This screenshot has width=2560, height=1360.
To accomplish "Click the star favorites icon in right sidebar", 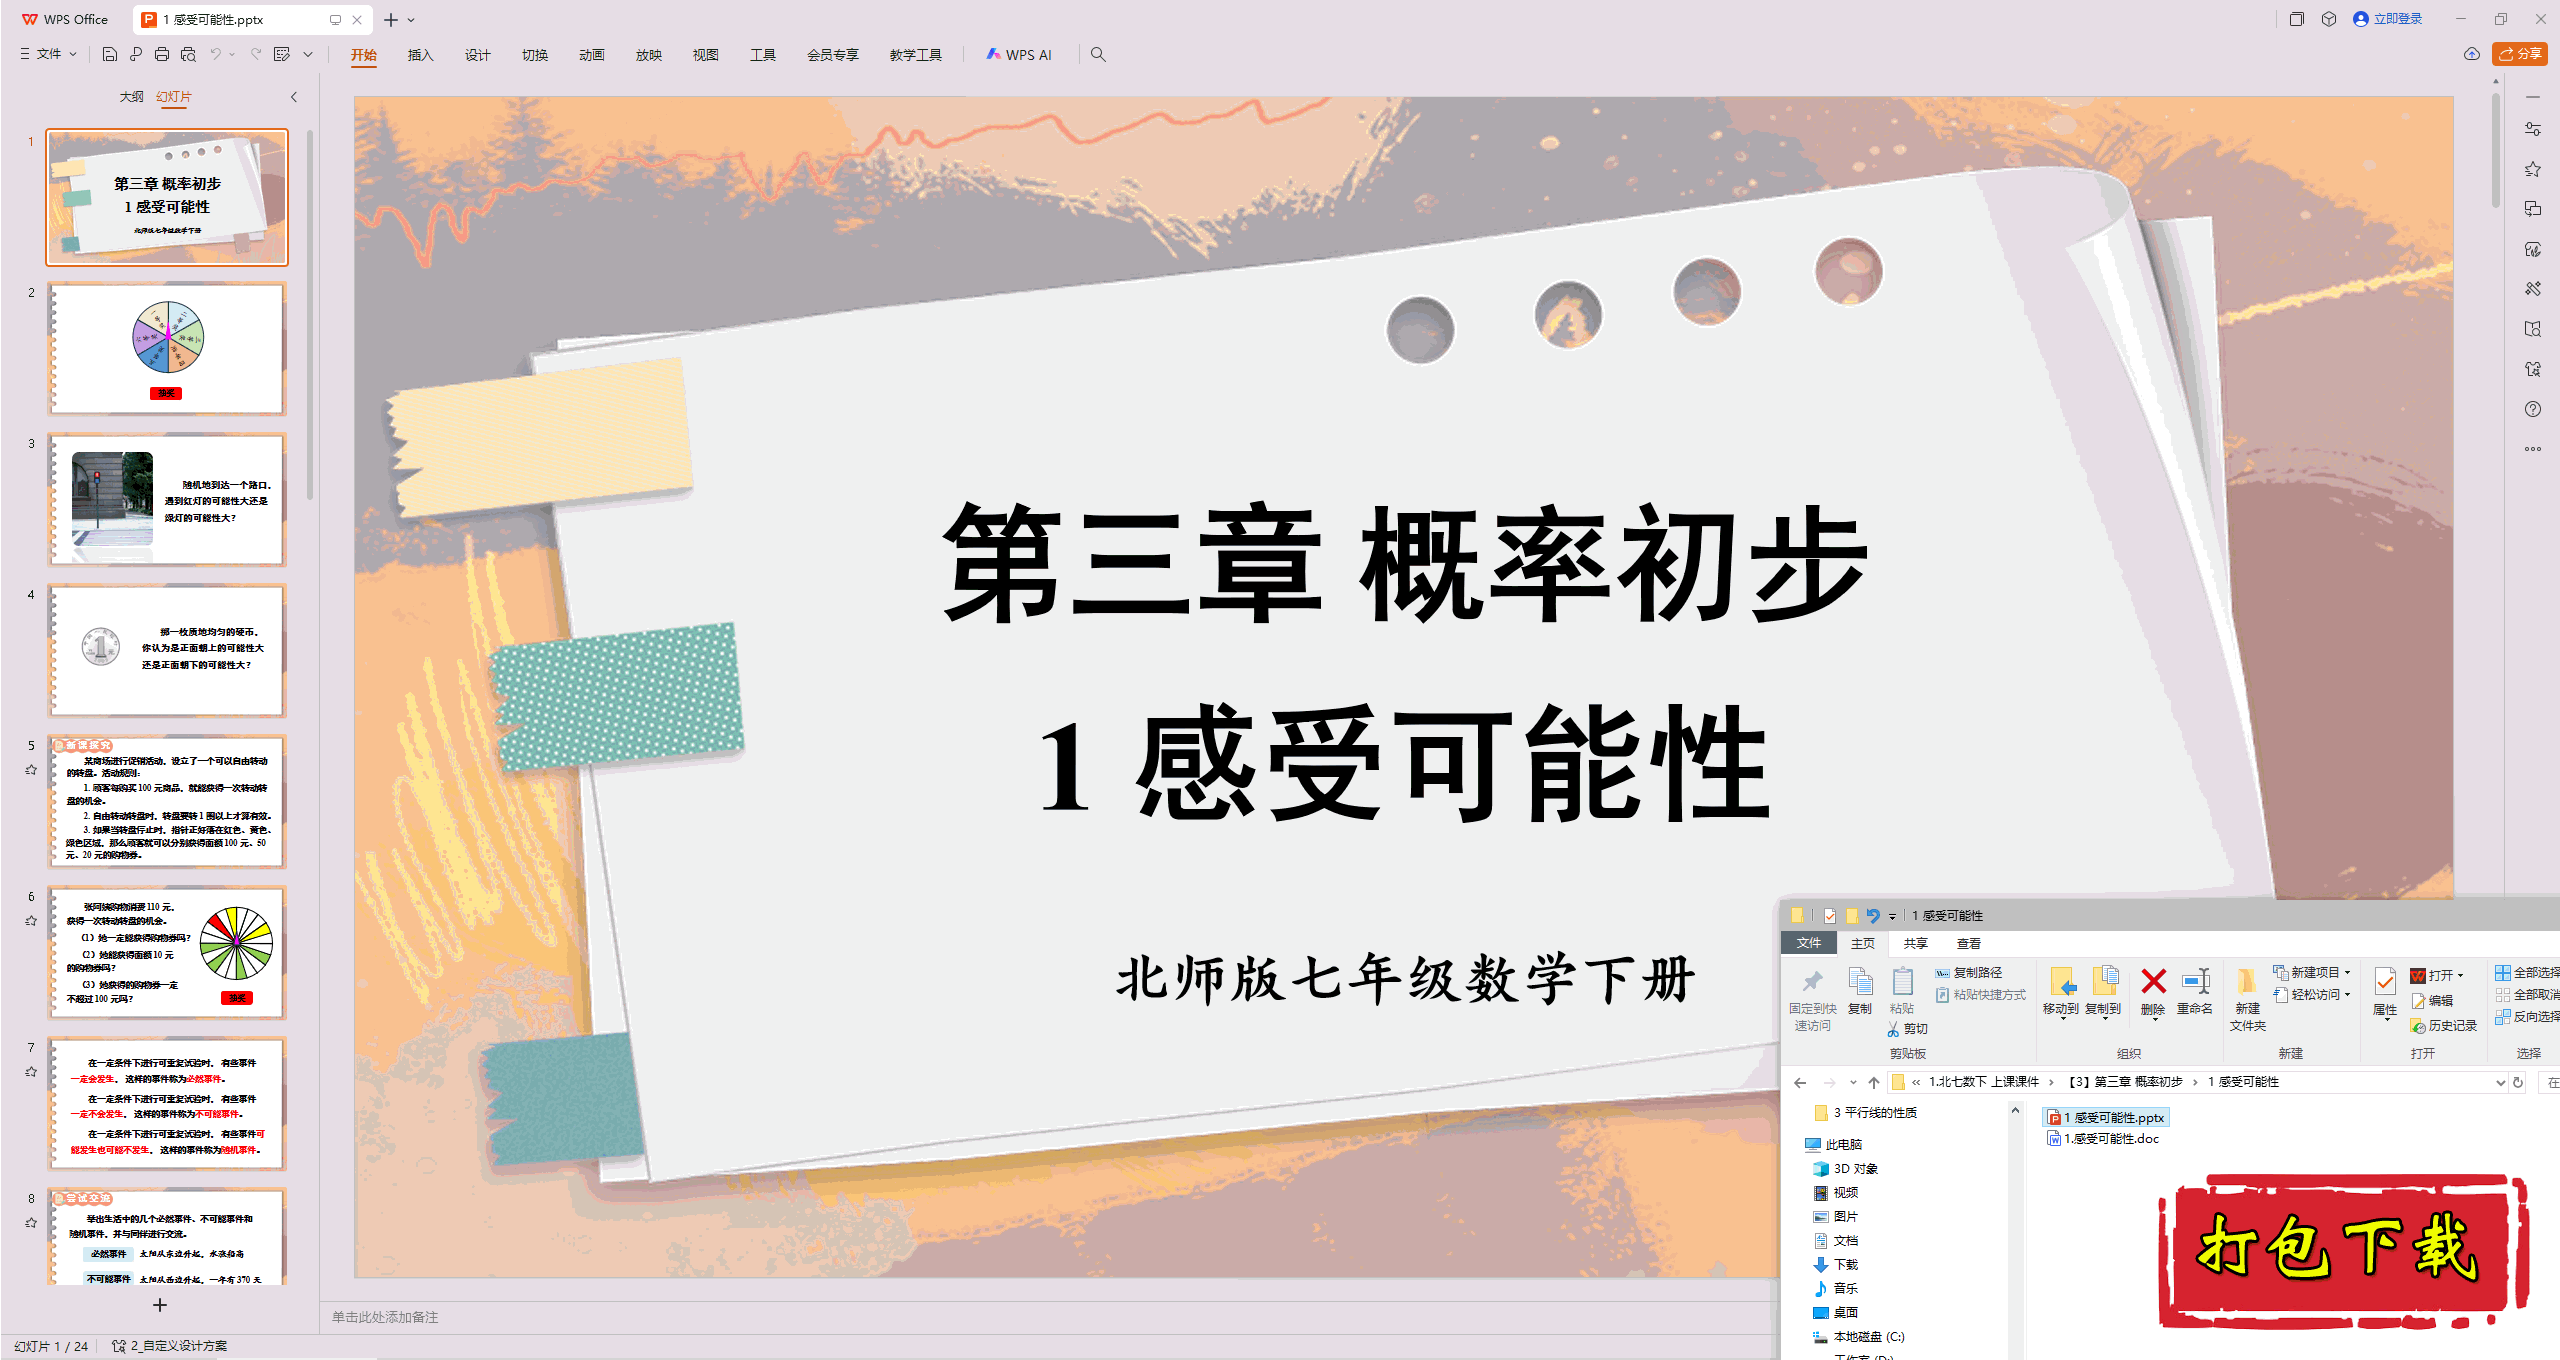I will tap(2532, 169).
